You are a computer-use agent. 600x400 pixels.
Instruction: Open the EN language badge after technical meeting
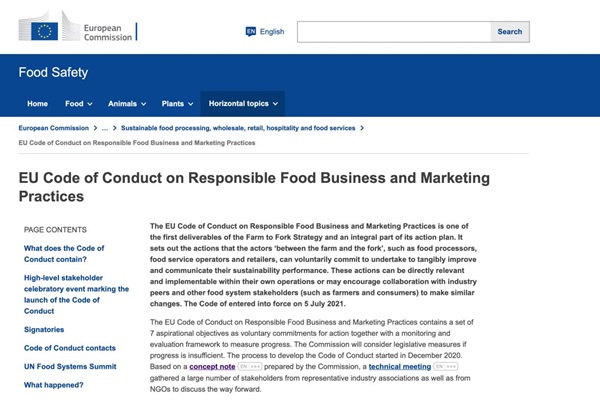tap(446, 367)
